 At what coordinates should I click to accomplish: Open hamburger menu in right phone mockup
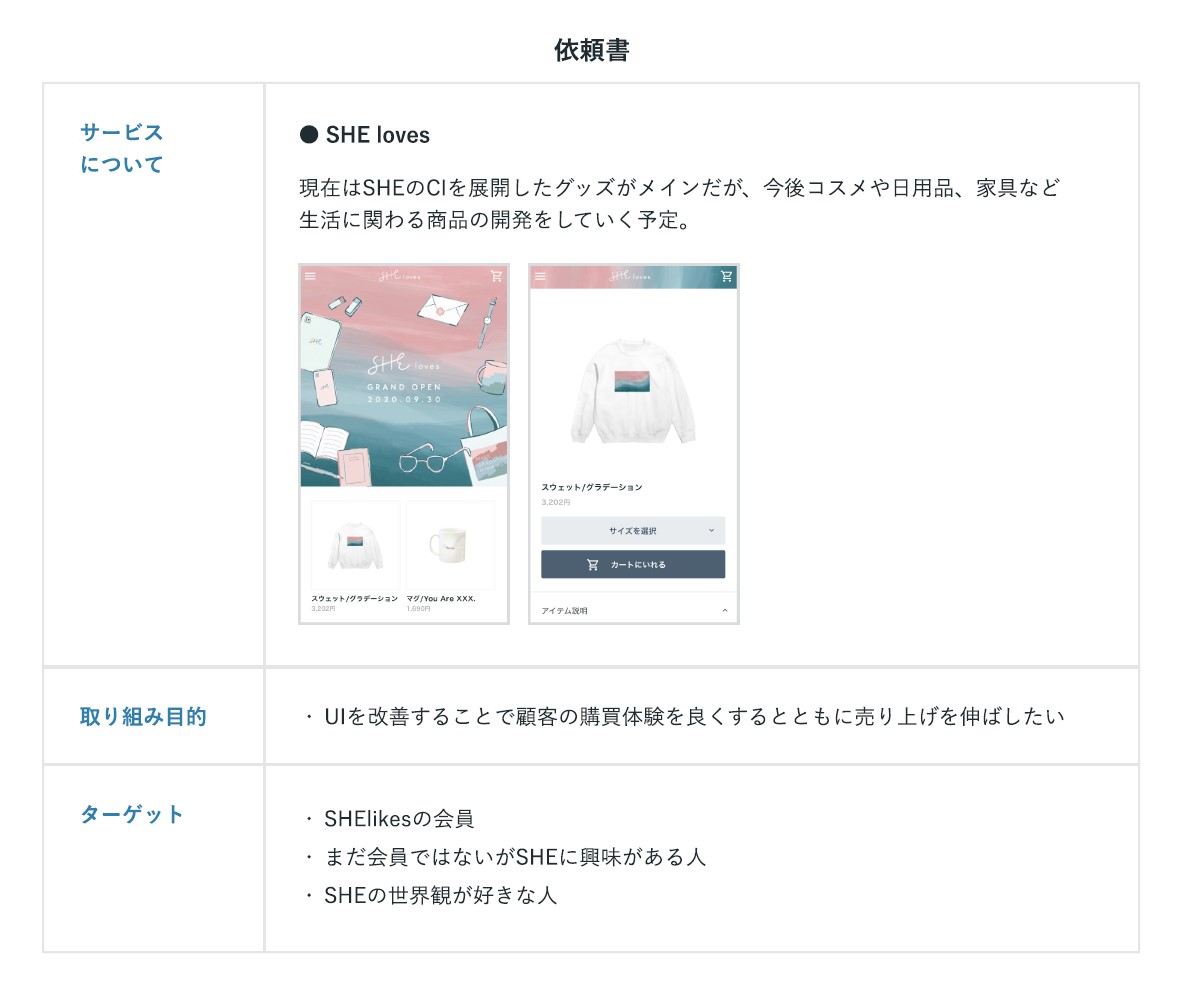540,276
